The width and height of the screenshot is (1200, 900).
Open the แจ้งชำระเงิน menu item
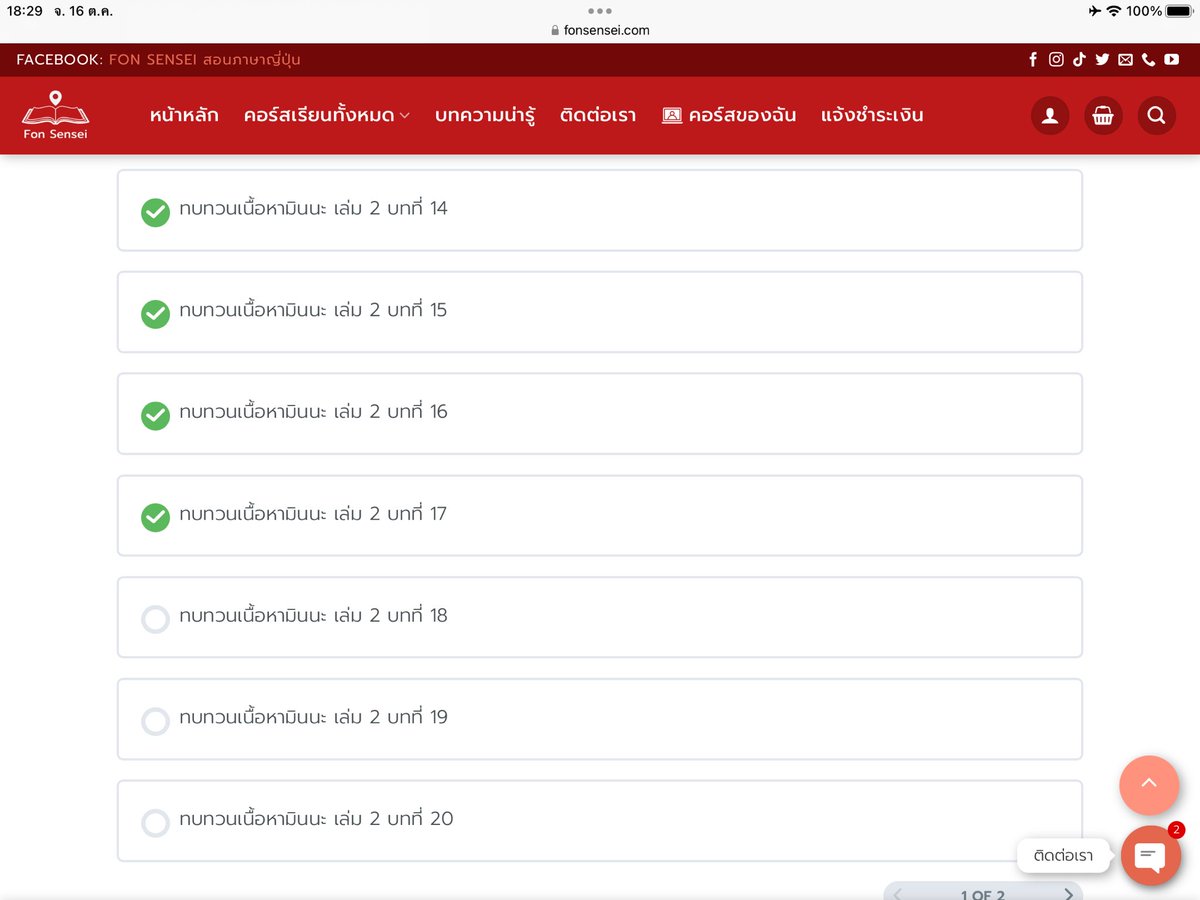(x=872, y=115)
